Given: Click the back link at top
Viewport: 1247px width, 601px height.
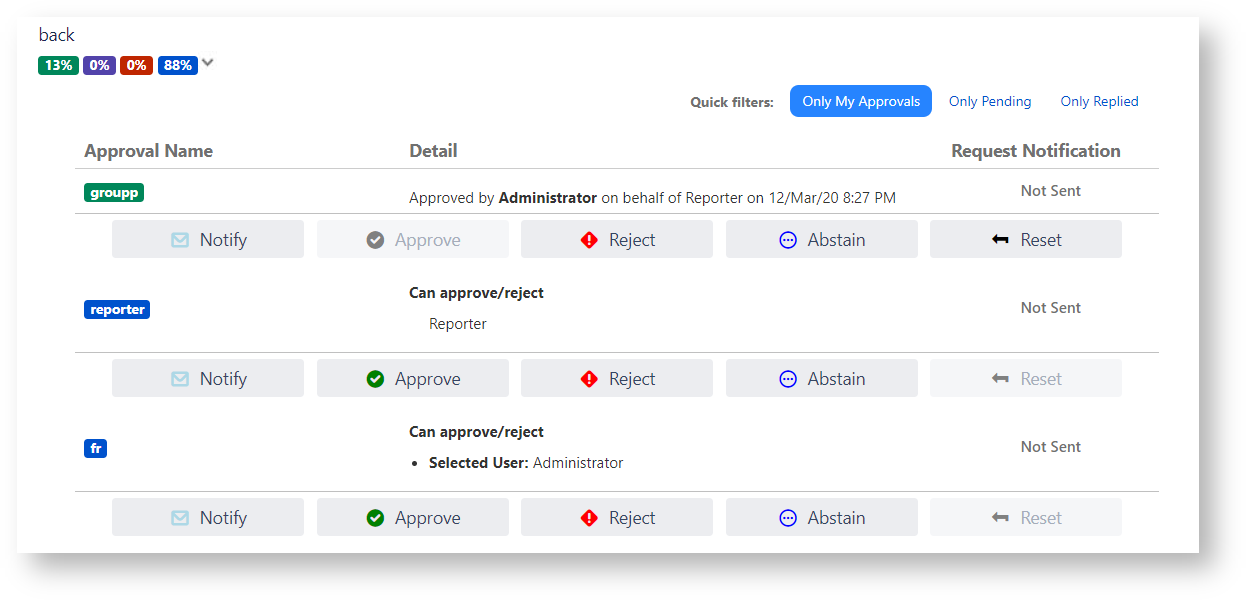Looking at the screenshot, I should pyautogui.click(x=56, y=35).
